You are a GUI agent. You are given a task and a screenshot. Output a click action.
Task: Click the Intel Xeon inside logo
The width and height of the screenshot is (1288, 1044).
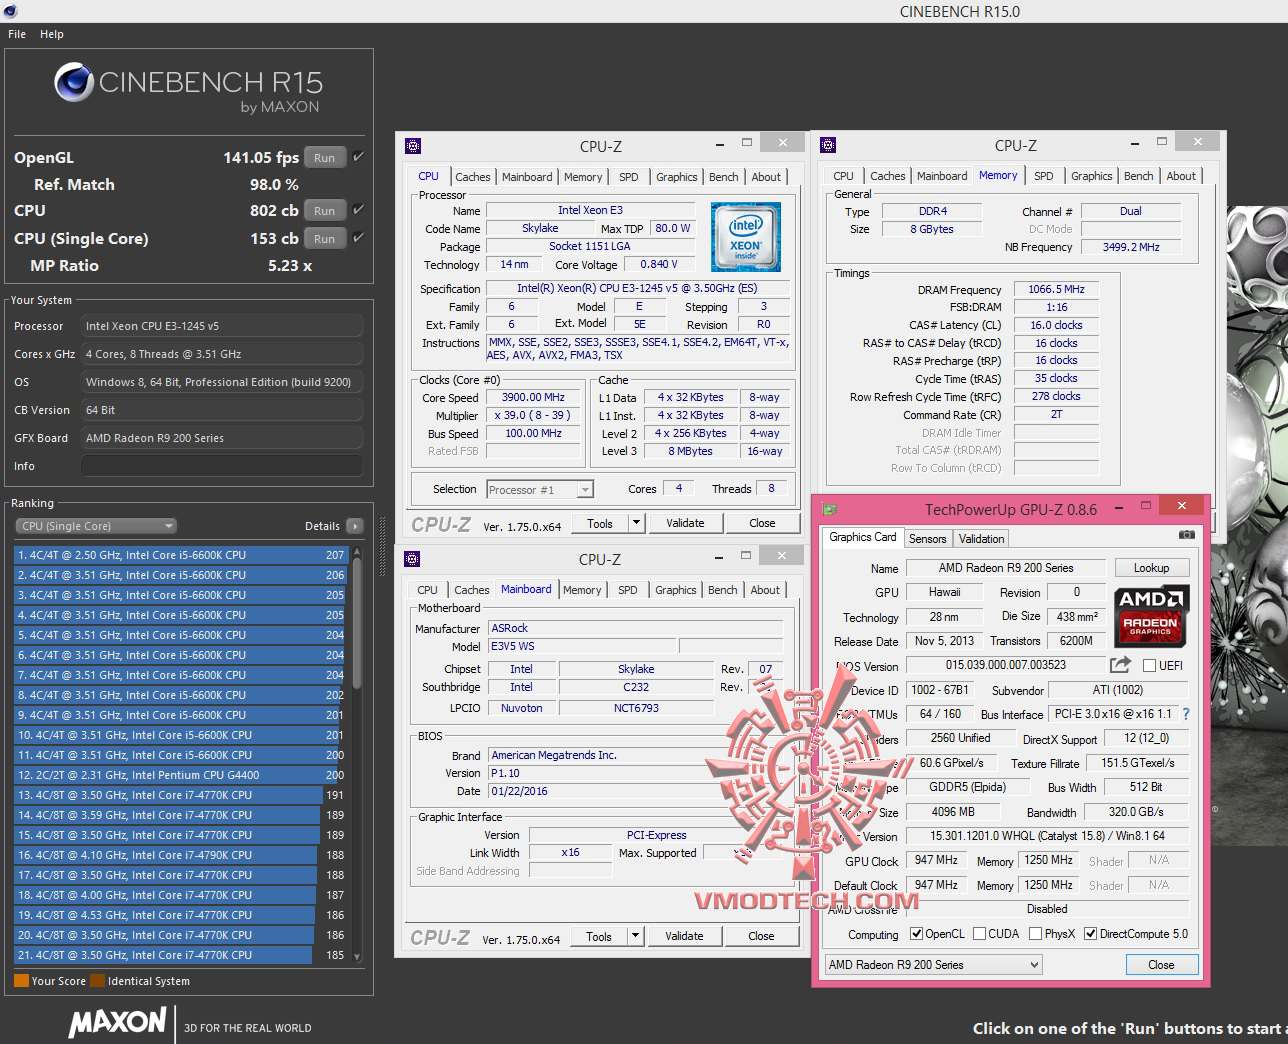coord(746,237)
